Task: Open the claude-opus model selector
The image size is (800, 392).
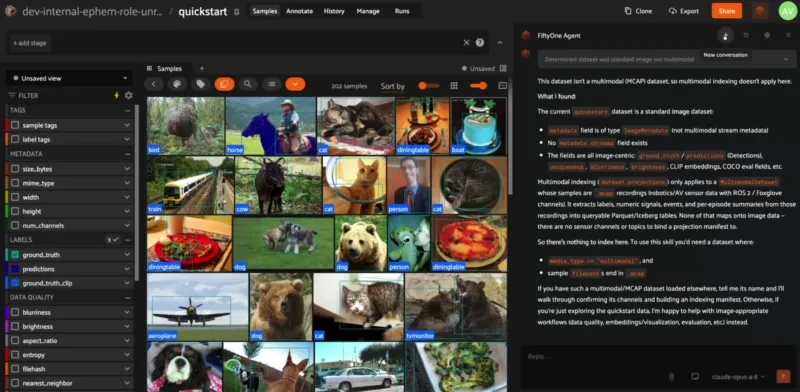Action: [738, 377]
